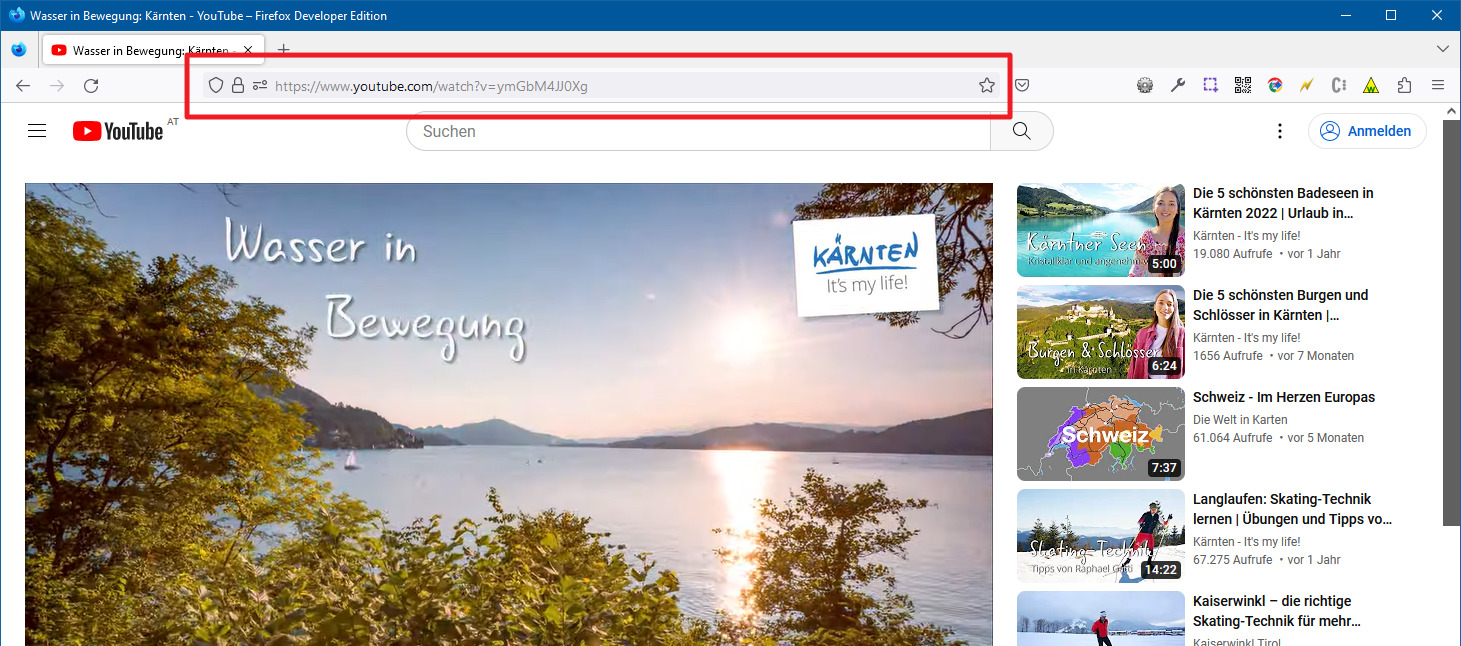This screenshot has width=1461, height=646.
Task: Click the bookmark star in address bar
Action: pos(987,86)
